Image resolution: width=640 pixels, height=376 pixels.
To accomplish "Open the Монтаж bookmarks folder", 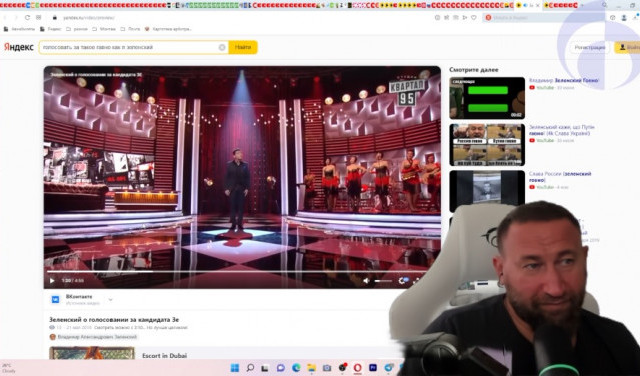I will 104,29.
